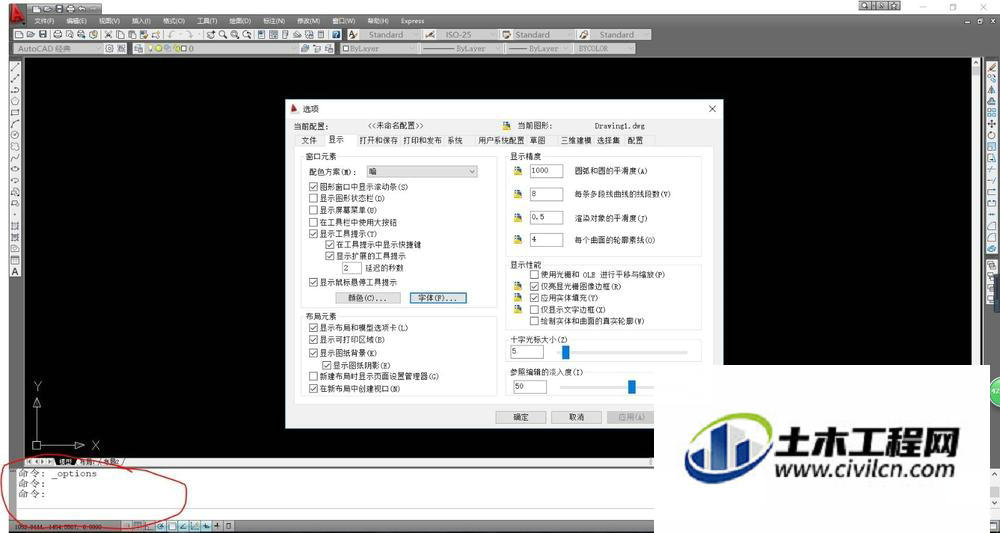Select the Spline draw tool

coord(15,158)
